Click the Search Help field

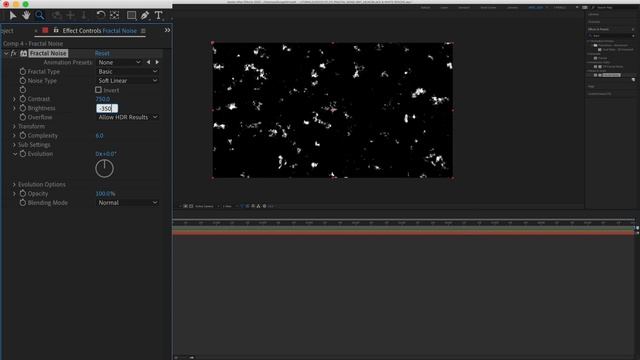614,7
